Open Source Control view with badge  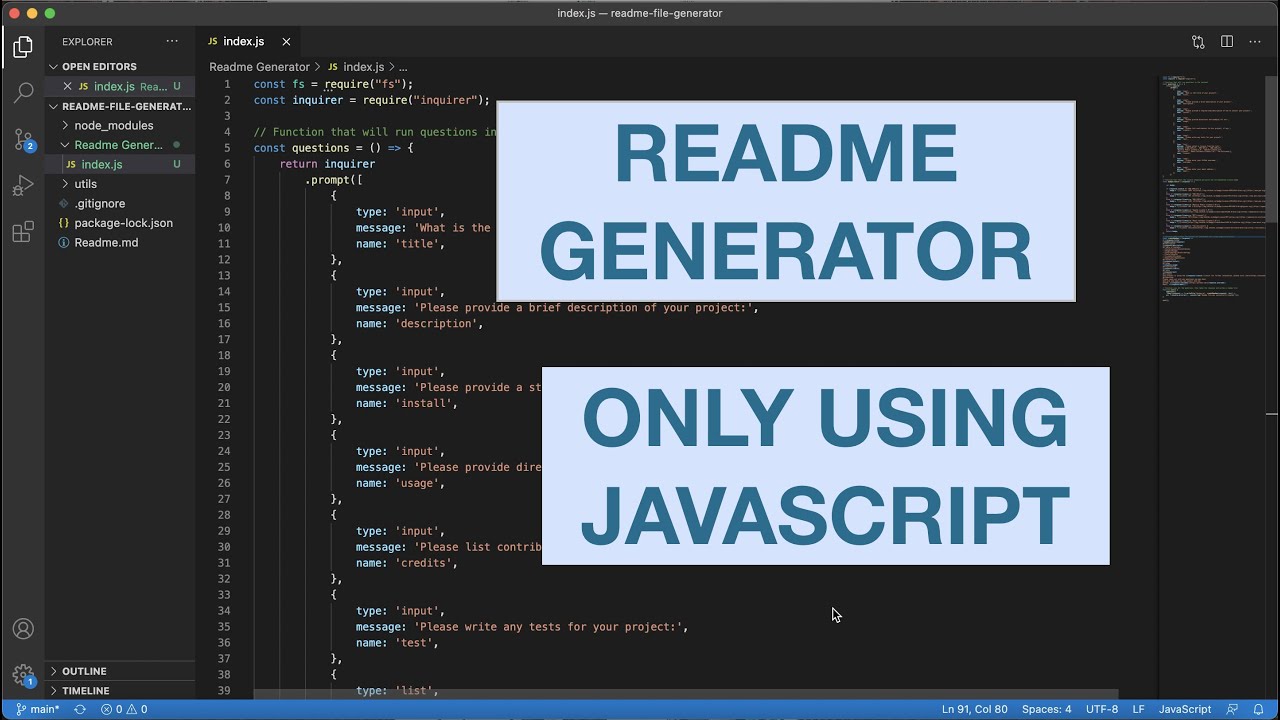pos(23,140)
